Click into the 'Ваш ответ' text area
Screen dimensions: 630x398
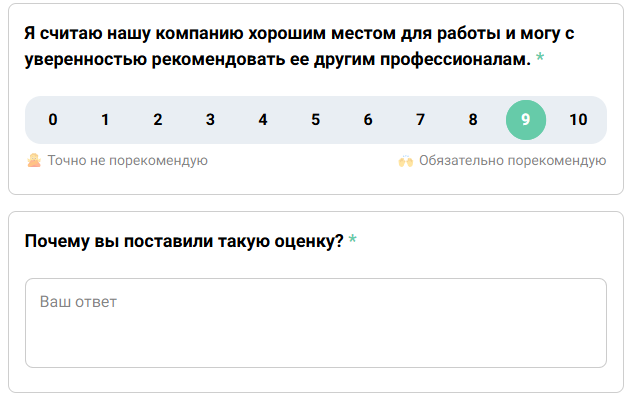316,323
